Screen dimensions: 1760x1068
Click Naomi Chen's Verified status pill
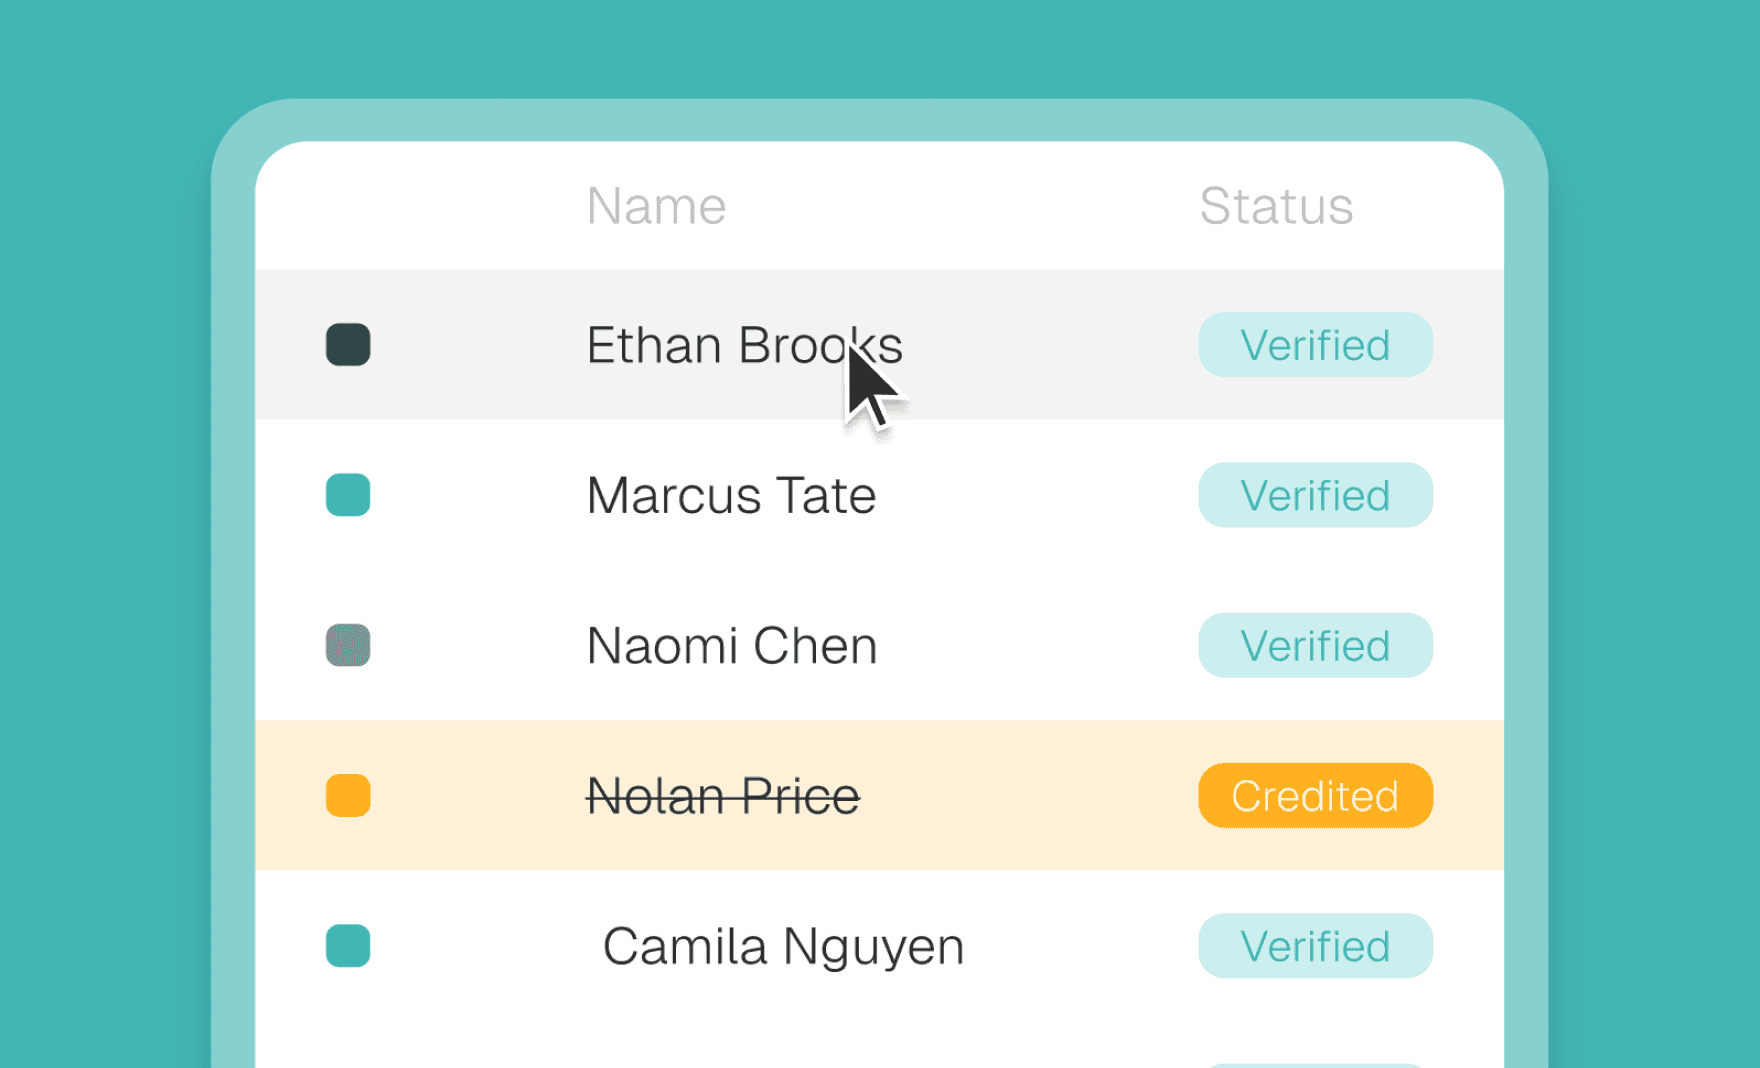tap(1315, 645)
